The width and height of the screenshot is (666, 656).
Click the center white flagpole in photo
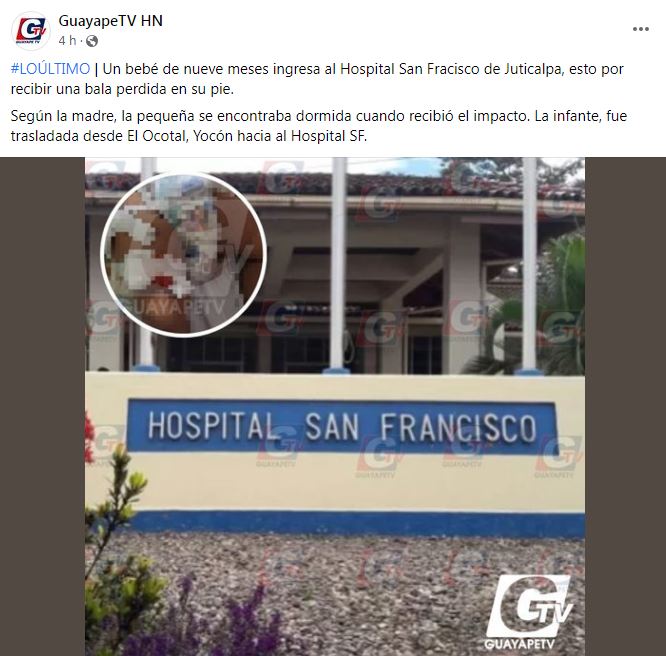point(339,263)
